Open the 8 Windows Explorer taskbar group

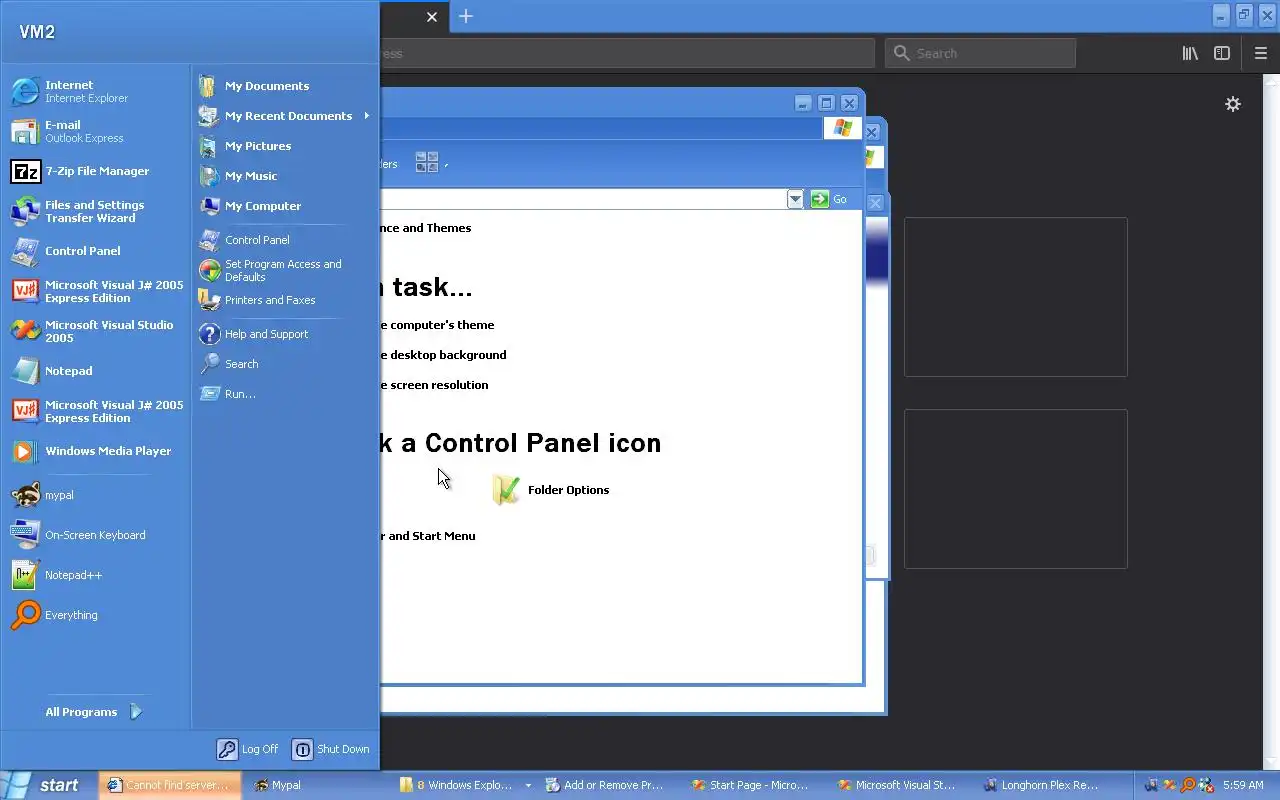pyautogui.click(x=464, y=785)
